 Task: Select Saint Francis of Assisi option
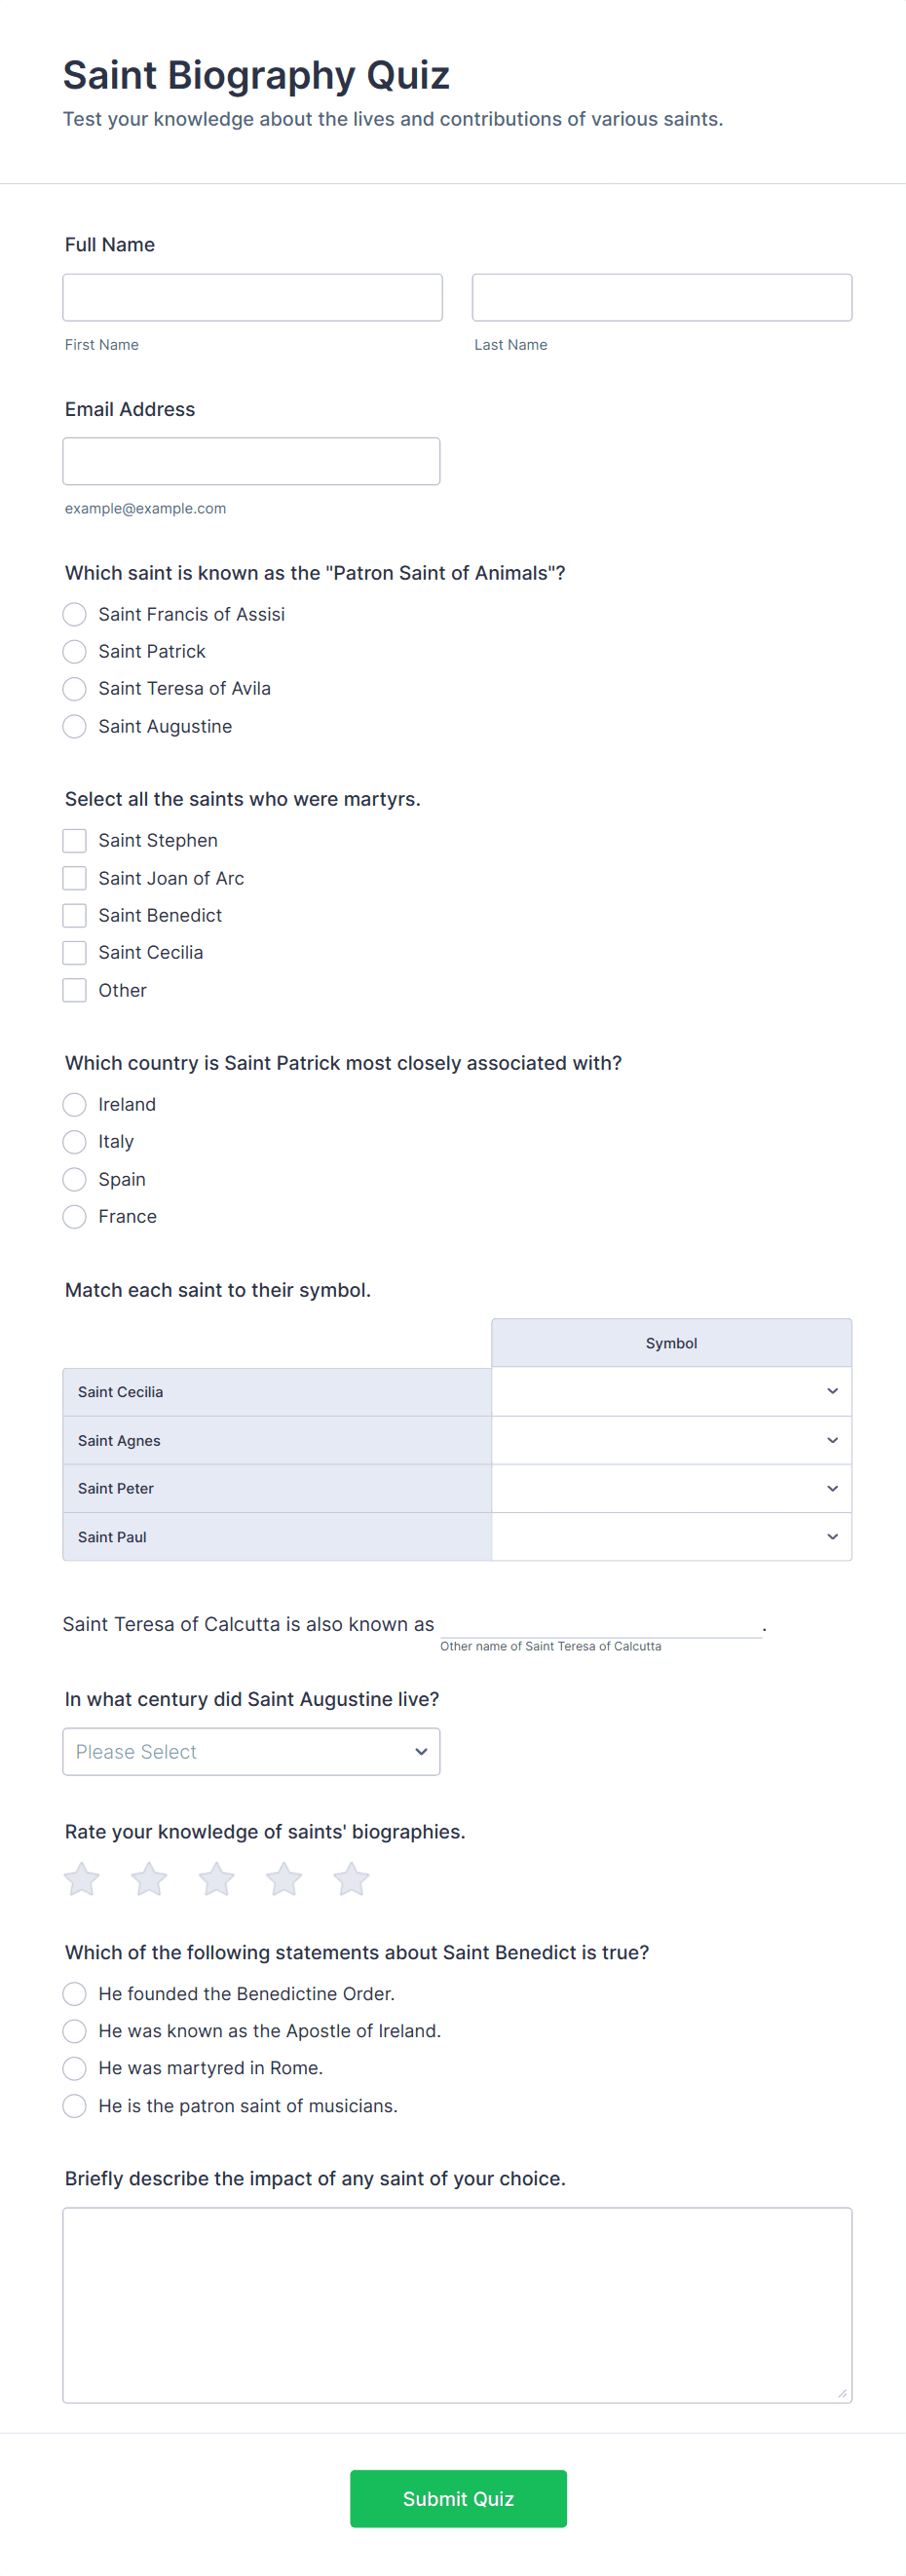(x=75, y=614)
